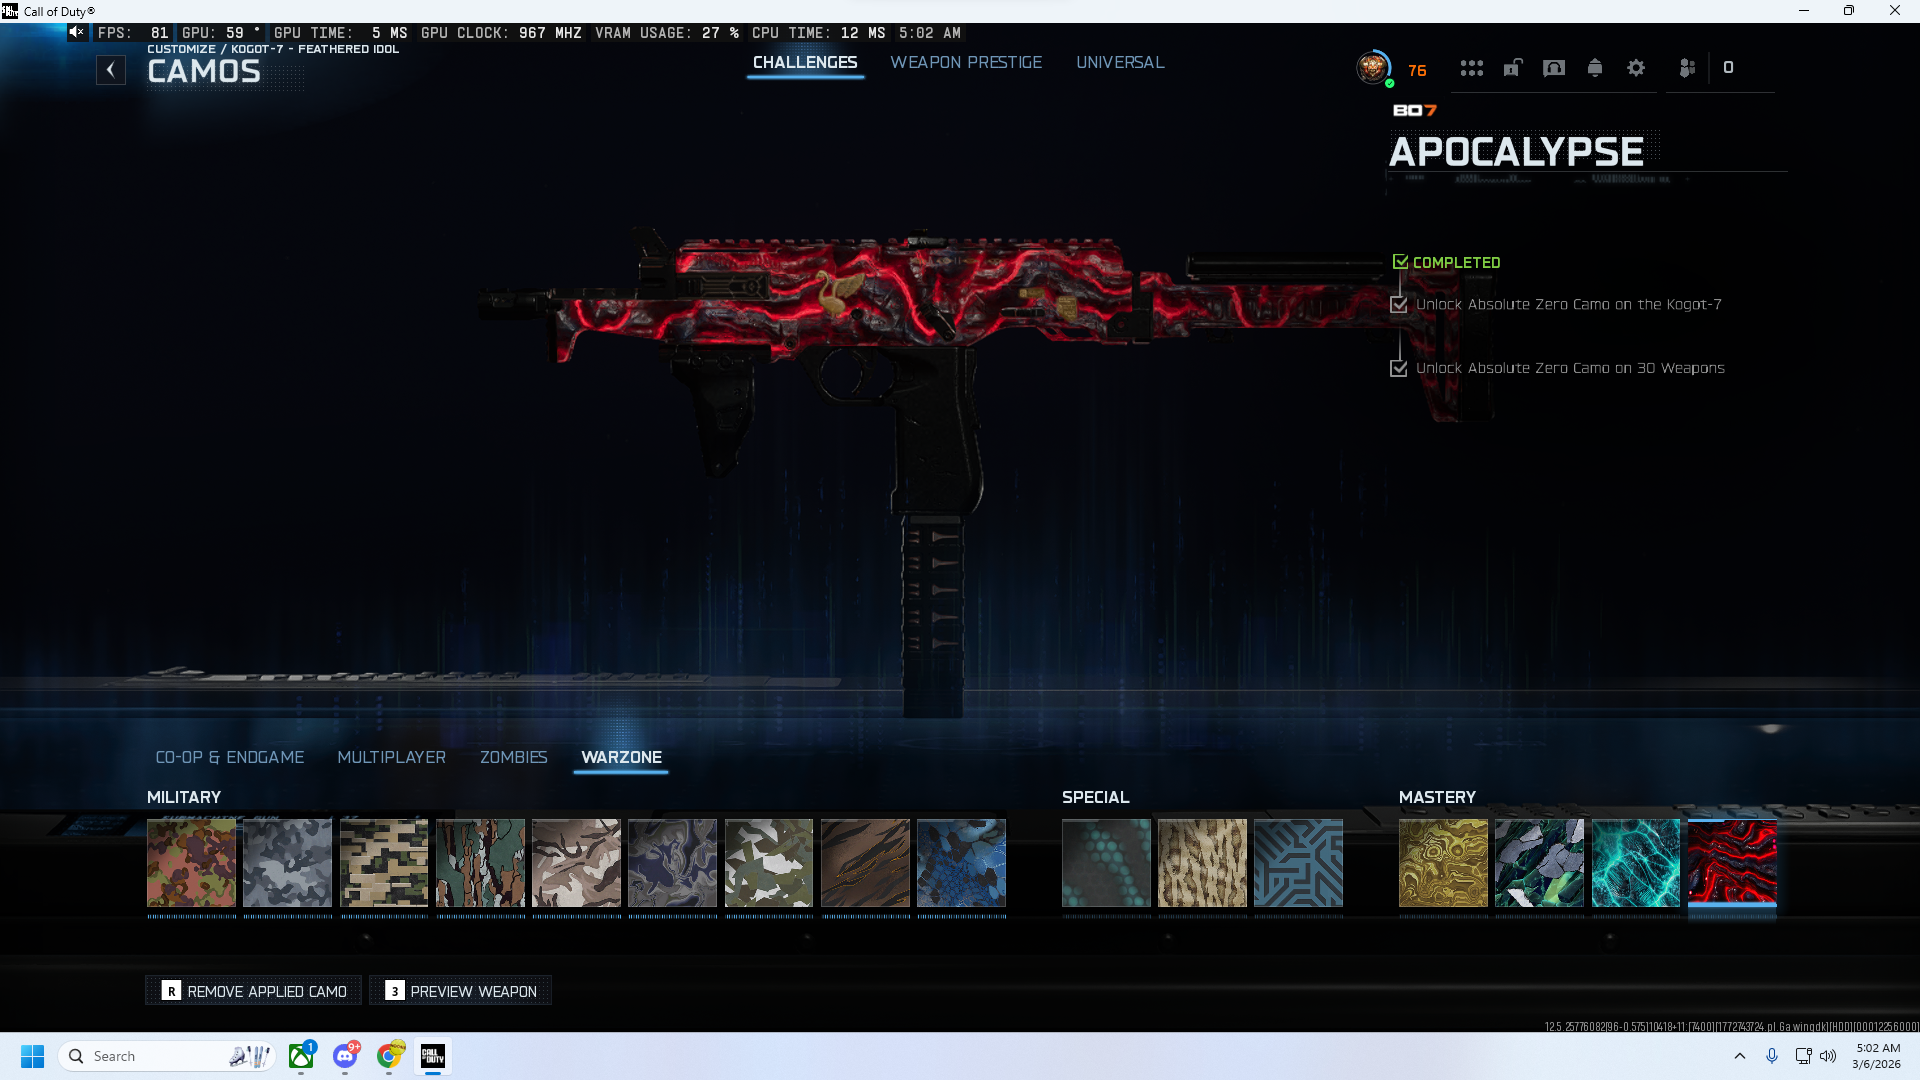Go back using the arrow beside CAMOS

111,70
